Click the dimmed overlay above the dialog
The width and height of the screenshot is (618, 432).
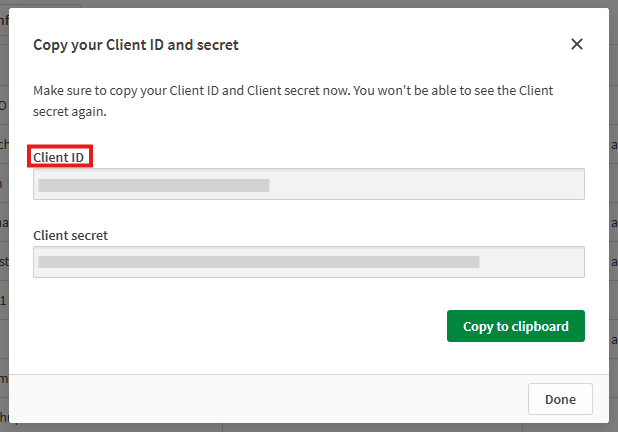(309, 4)
